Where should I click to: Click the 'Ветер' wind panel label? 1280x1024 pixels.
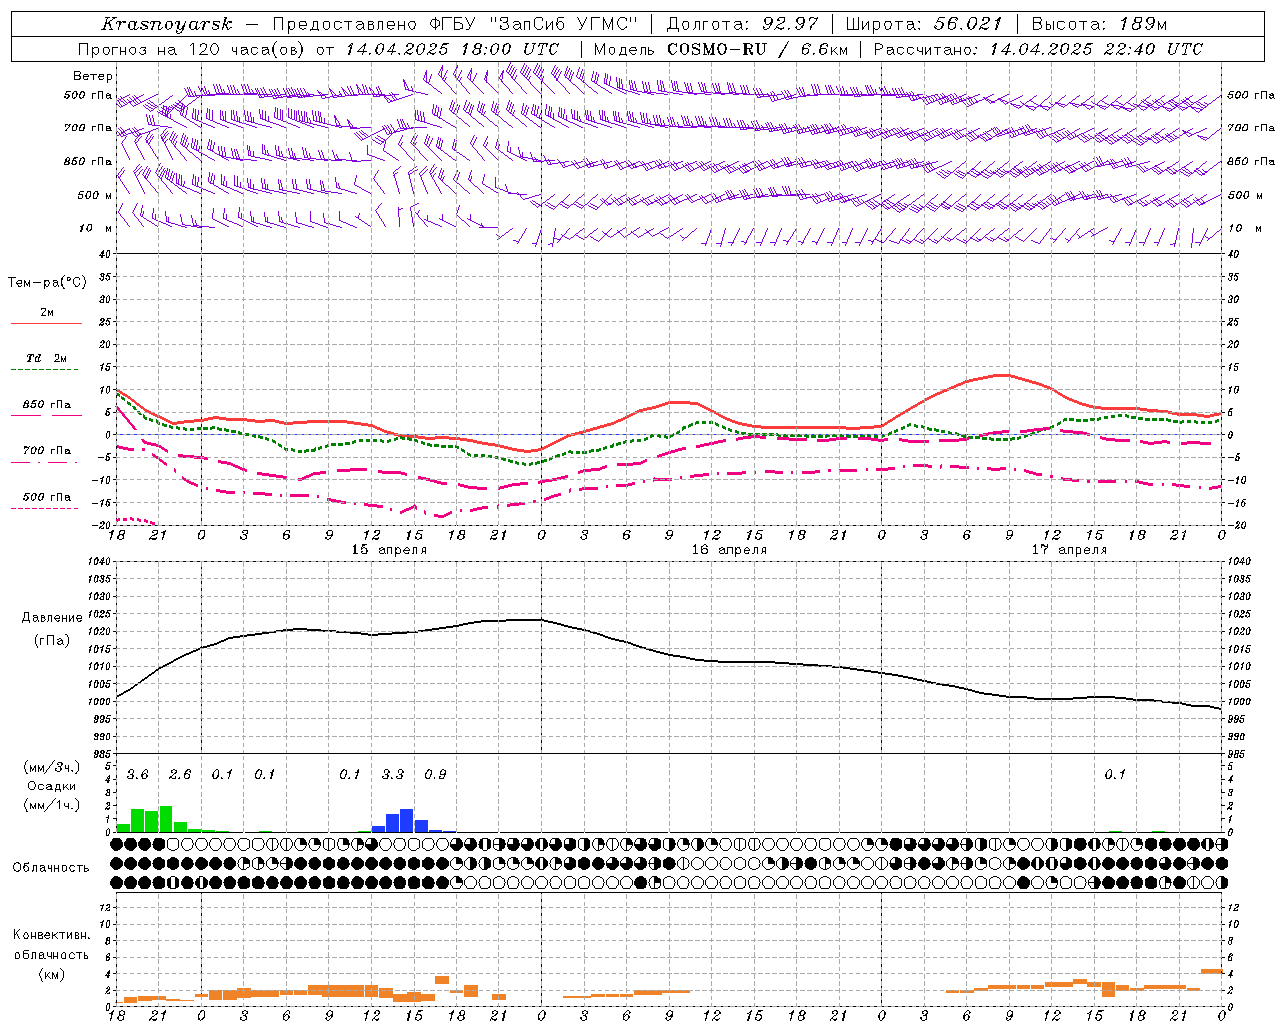(93, 76)
